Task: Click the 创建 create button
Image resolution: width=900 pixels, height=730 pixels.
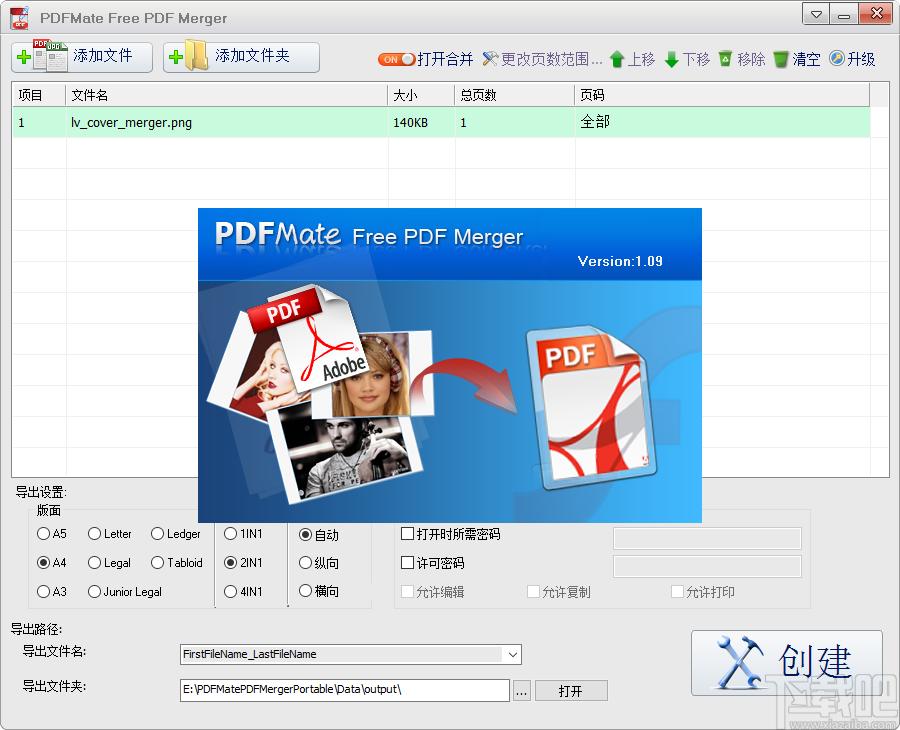Action: pos(786,662)
